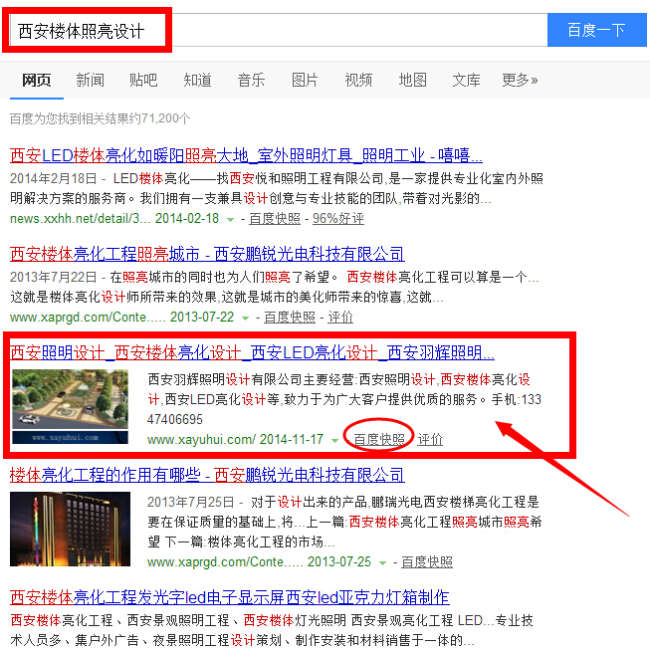This screenshot has height=650, width=650.
Task: Expand the arrow next to www.xaprgd.com 2013-07-22
Action: pos(245,318)
